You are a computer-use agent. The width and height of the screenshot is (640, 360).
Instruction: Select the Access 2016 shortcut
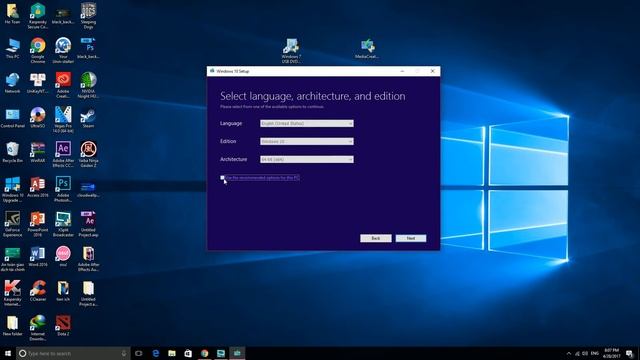(x=38, y=187)
